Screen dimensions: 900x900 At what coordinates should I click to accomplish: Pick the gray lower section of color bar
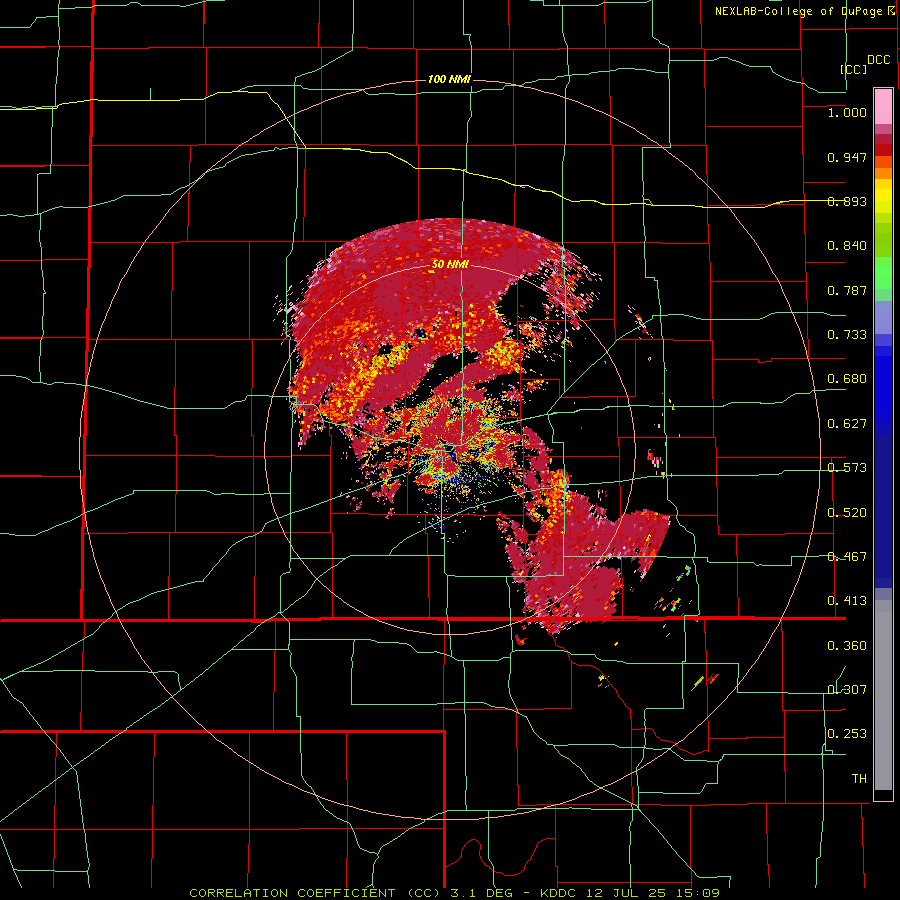tap(883, 695)
